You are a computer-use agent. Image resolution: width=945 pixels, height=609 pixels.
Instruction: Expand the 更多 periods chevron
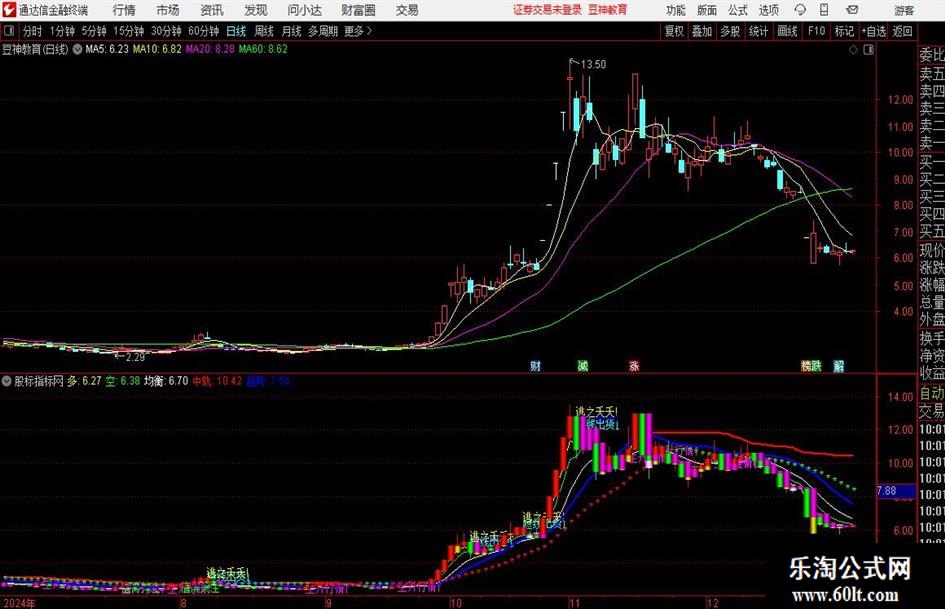[359, 31]
